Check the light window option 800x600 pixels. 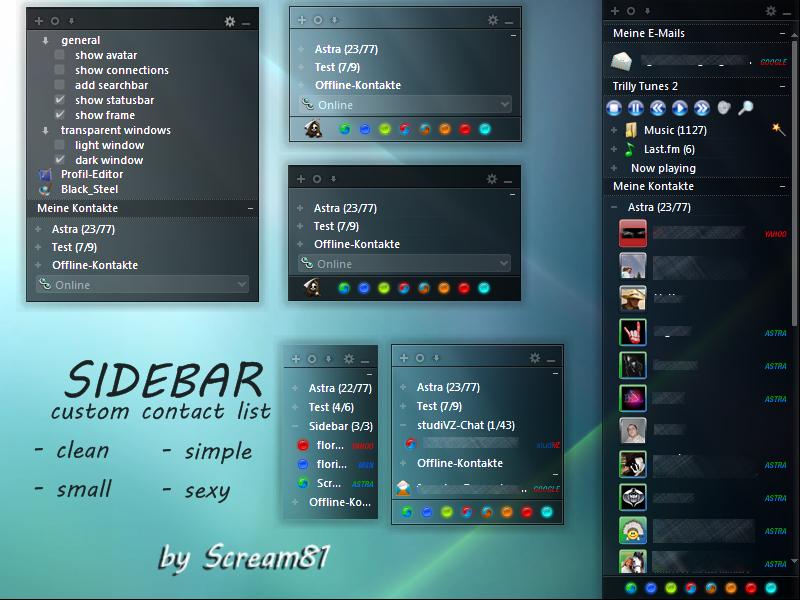point(60,144)
